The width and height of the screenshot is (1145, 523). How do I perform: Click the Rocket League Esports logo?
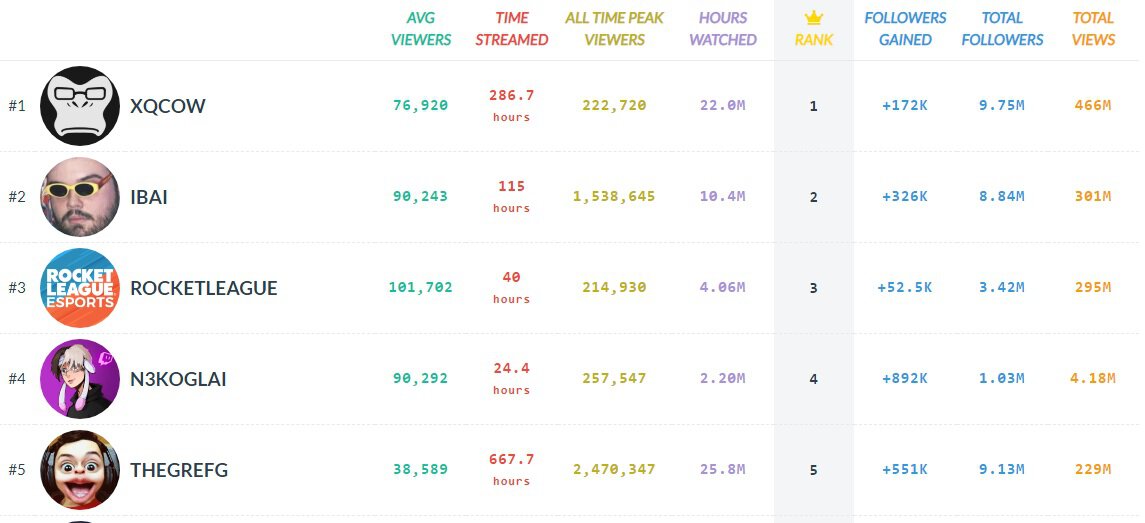click(x=80, y=288)
